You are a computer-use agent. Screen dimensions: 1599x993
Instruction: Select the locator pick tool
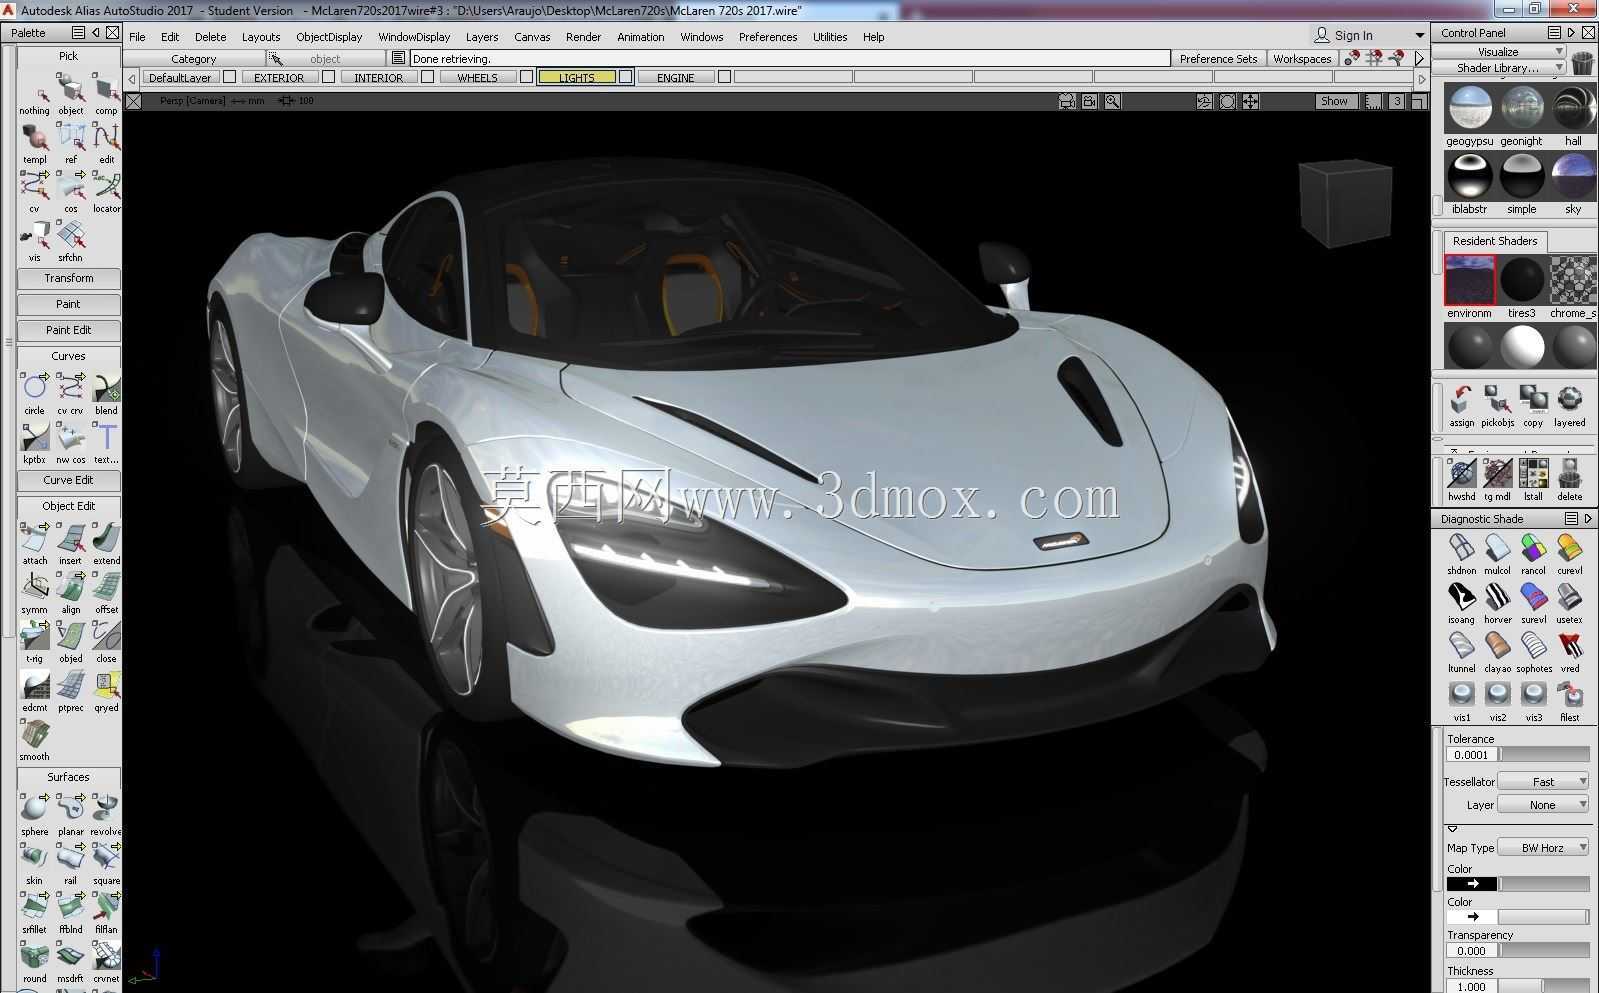tap(106, 192)
